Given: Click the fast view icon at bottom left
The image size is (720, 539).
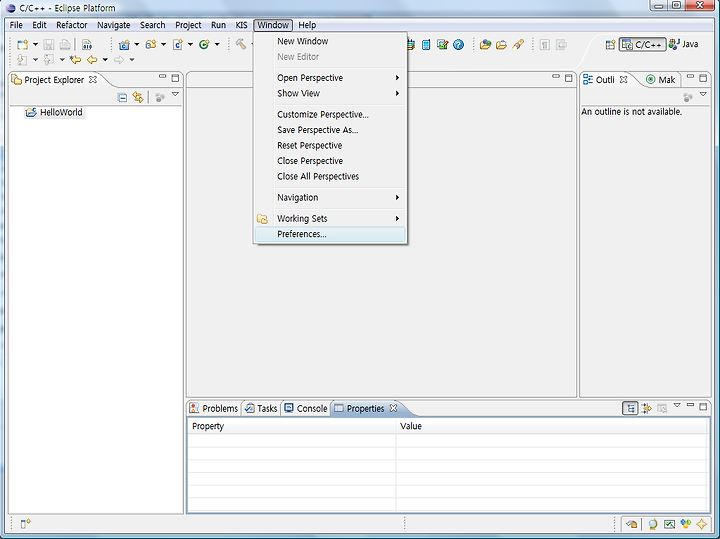Looking at the screenshot, I should [25, 523].
